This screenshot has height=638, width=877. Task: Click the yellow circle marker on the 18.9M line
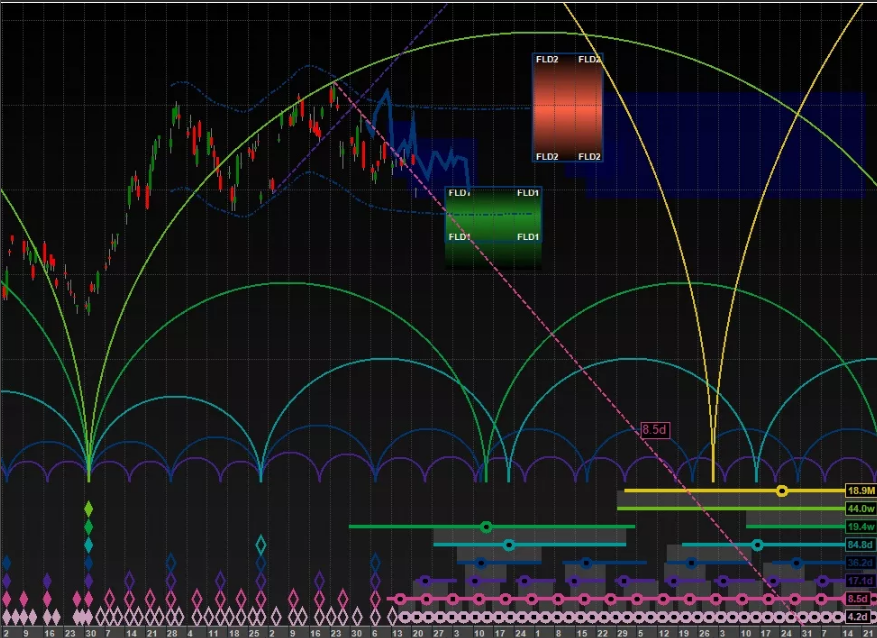782,491
